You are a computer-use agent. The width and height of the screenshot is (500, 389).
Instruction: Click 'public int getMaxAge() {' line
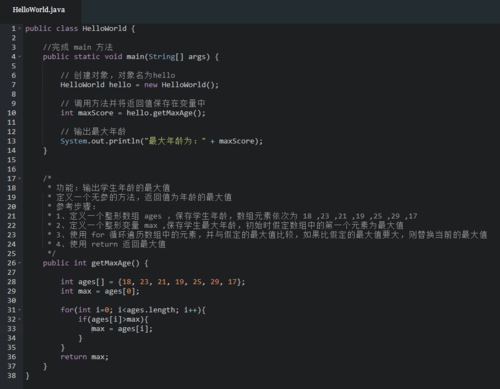(96, 263)
